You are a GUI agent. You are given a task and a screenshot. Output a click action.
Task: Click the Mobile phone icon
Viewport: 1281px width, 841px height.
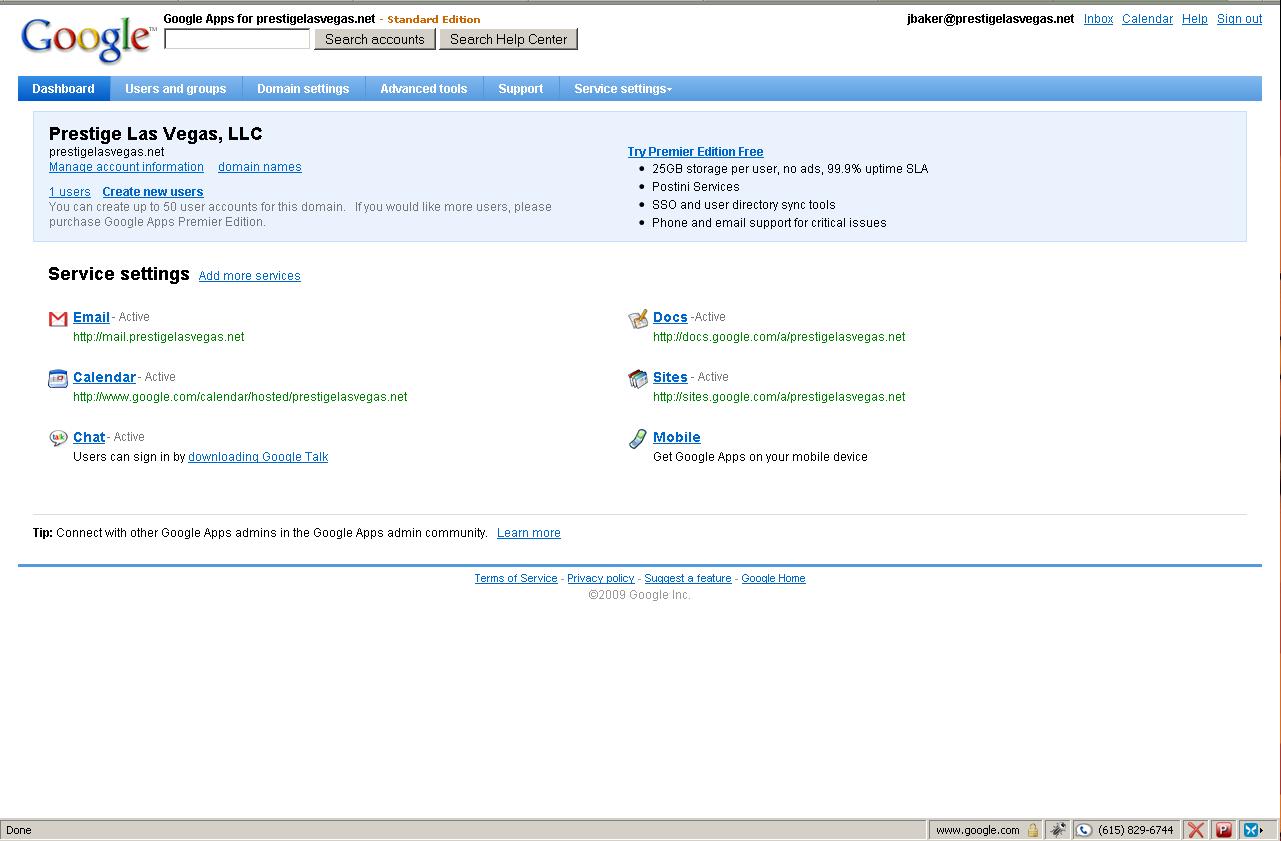(x=638, y=438)
